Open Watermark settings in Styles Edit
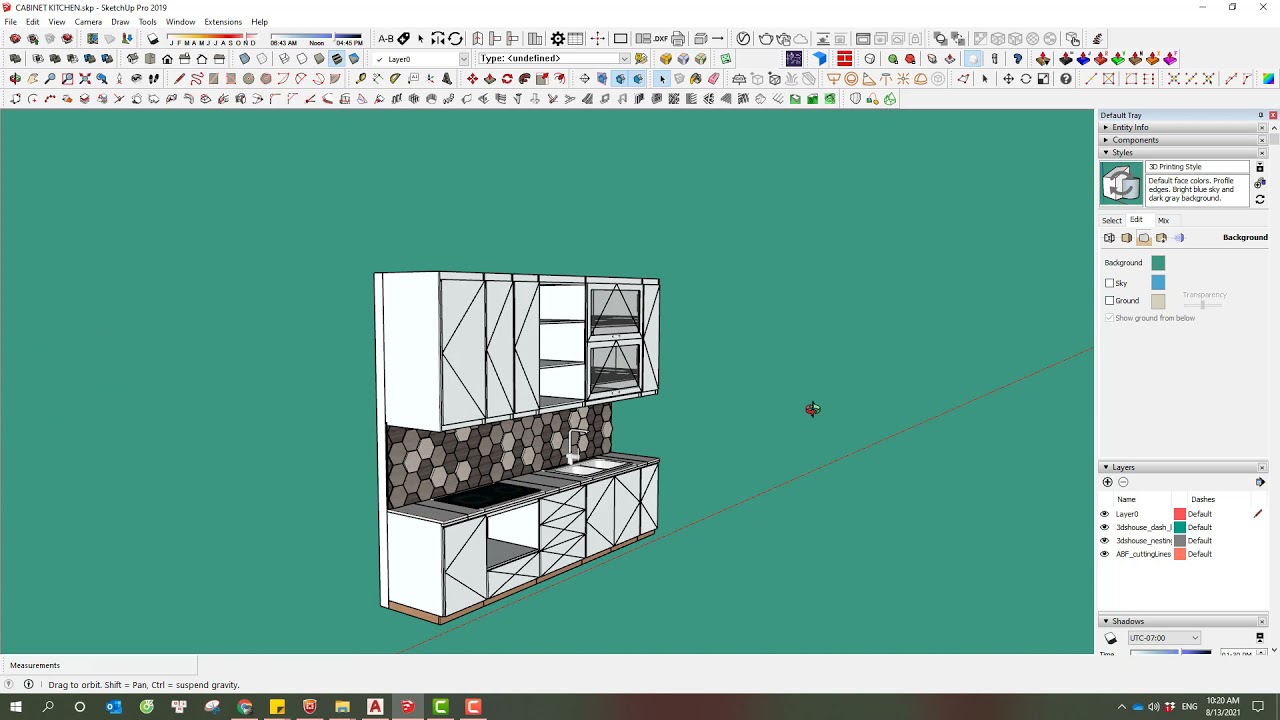Viewport: 1280px width, 720px height. point(1161,237)
